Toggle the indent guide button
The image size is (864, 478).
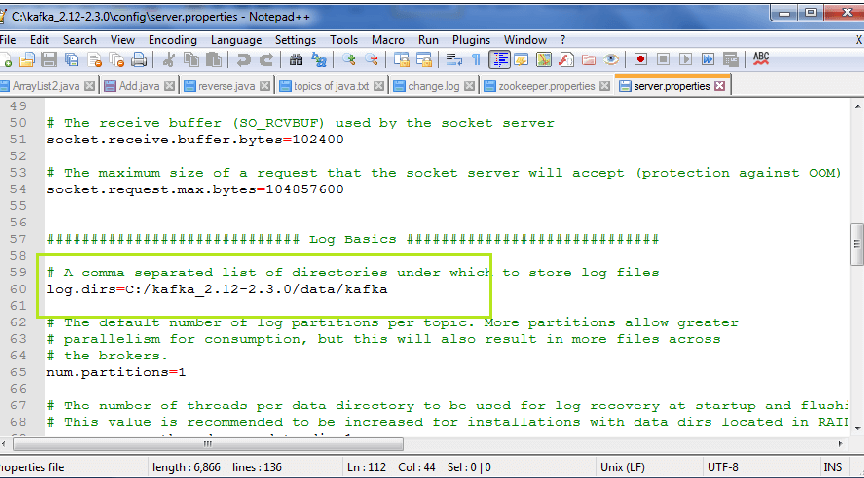pos(499,60)
